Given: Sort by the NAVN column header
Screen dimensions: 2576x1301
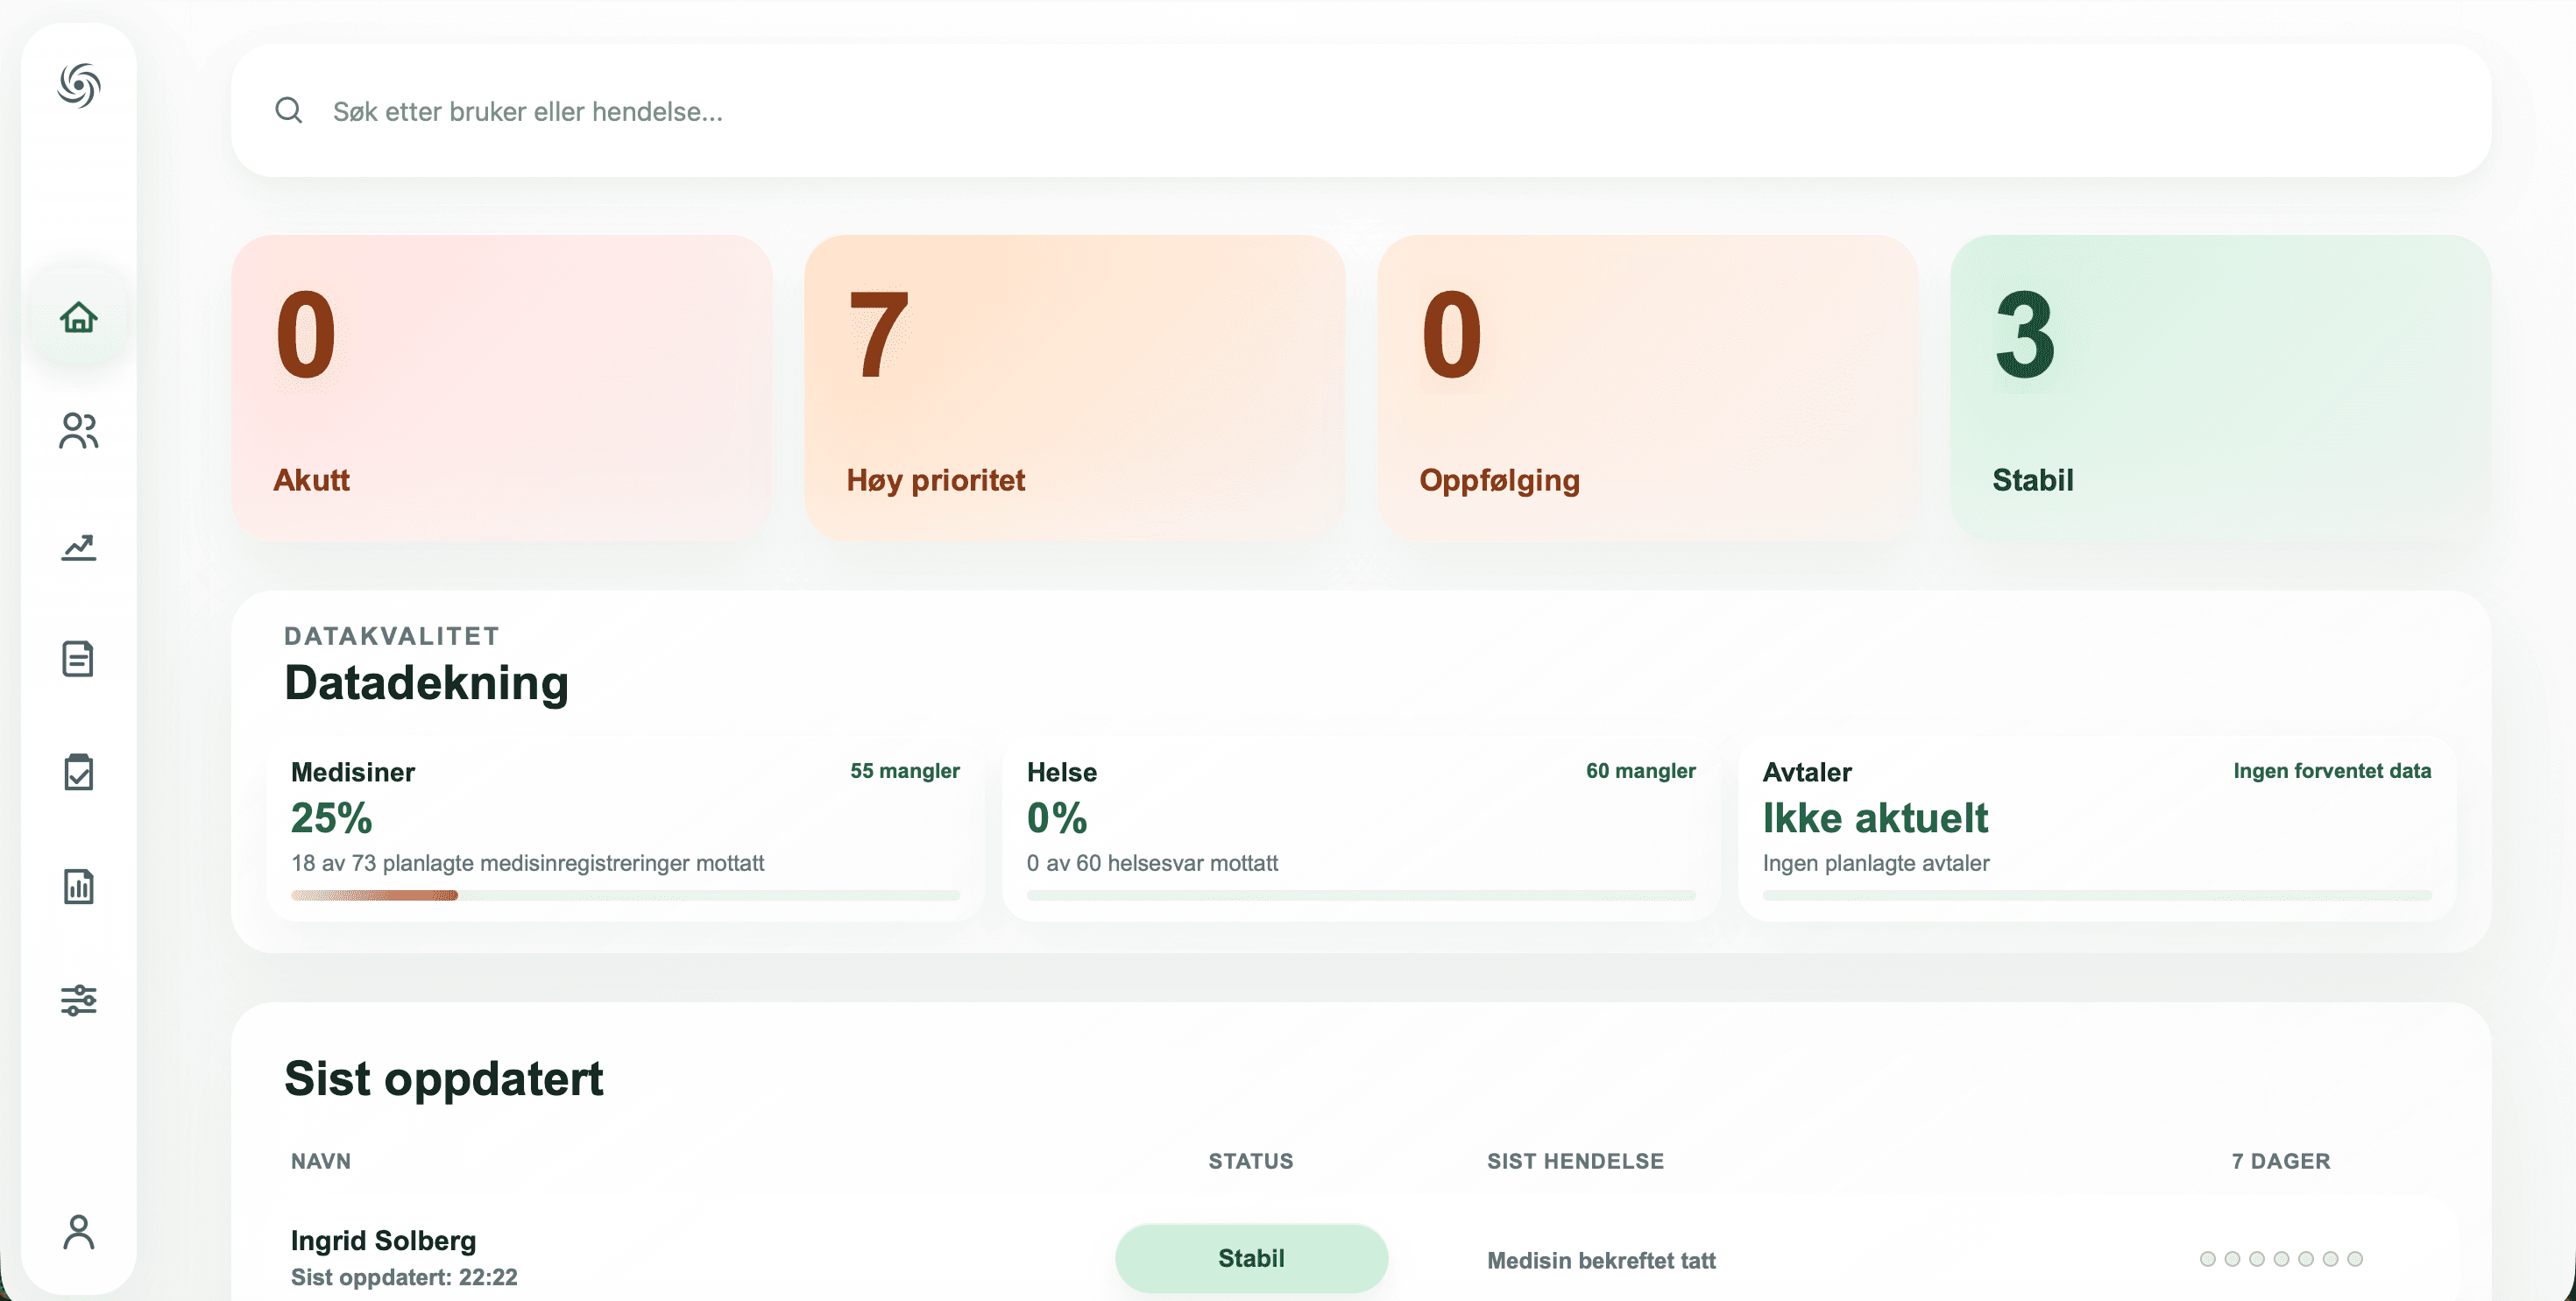Looking at the screenshot, I should coord(321,1161).
